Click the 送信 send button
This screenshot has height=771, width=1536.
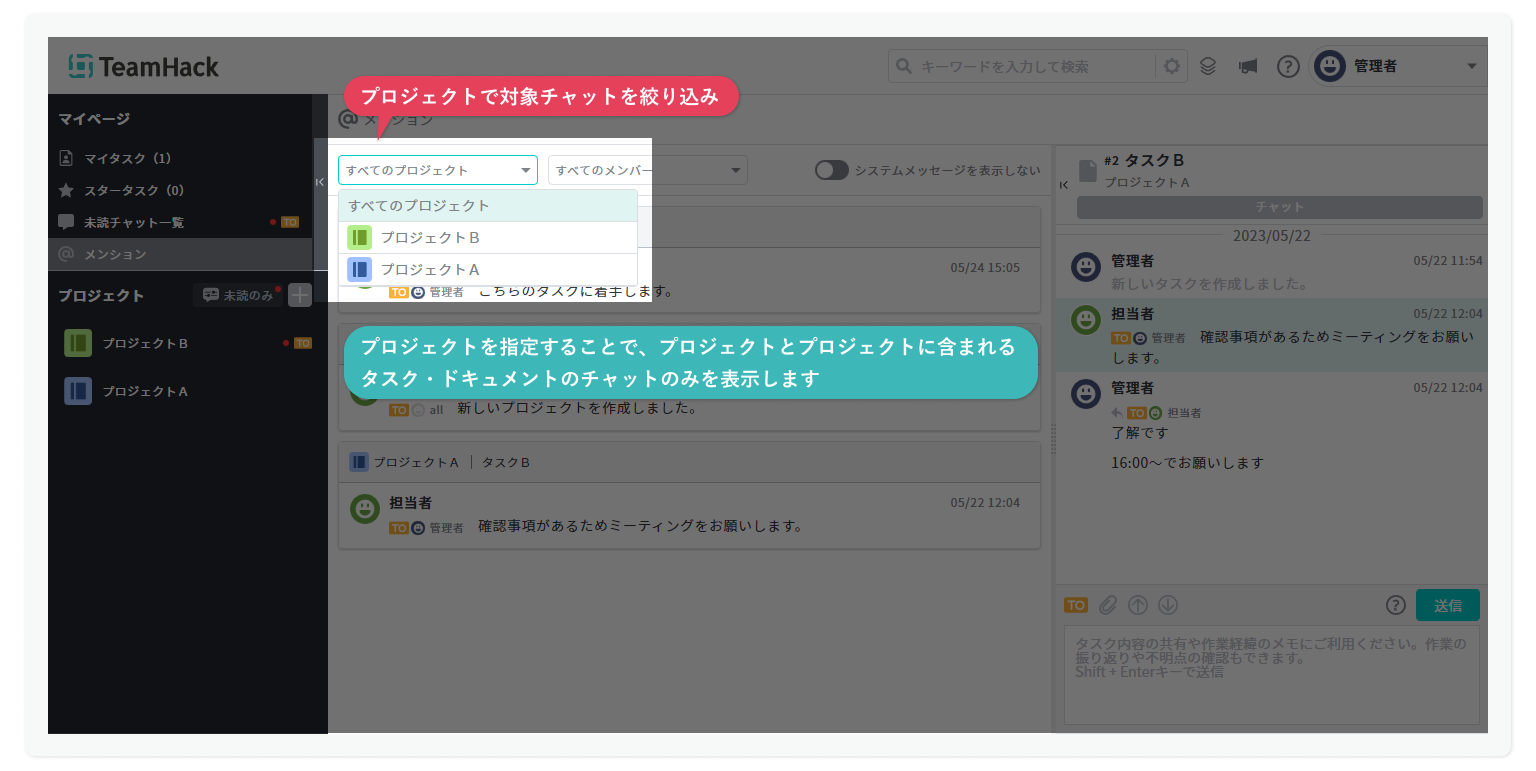click(x=1447, y=605)
